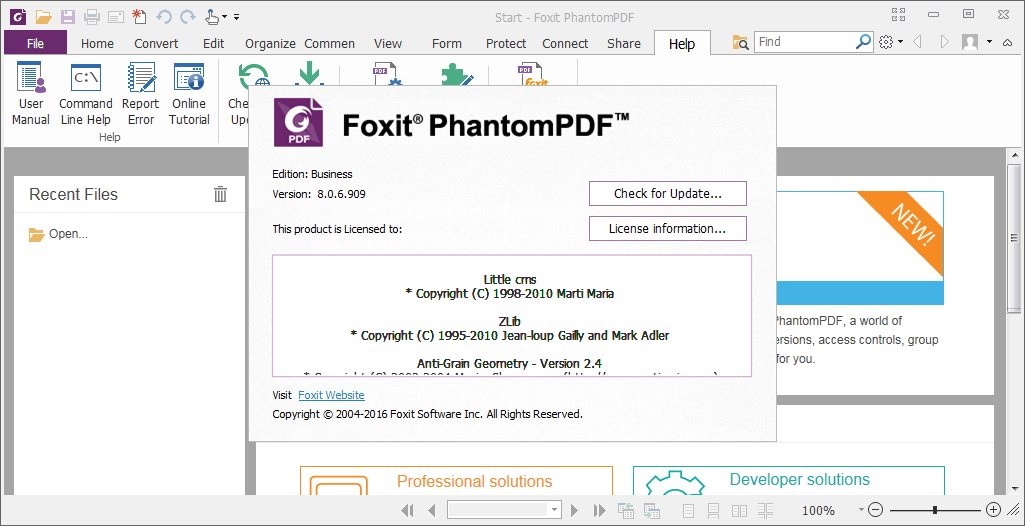Switch to single page view
The height and width of the screenshot is (526, 1025).
coord(688,510)
